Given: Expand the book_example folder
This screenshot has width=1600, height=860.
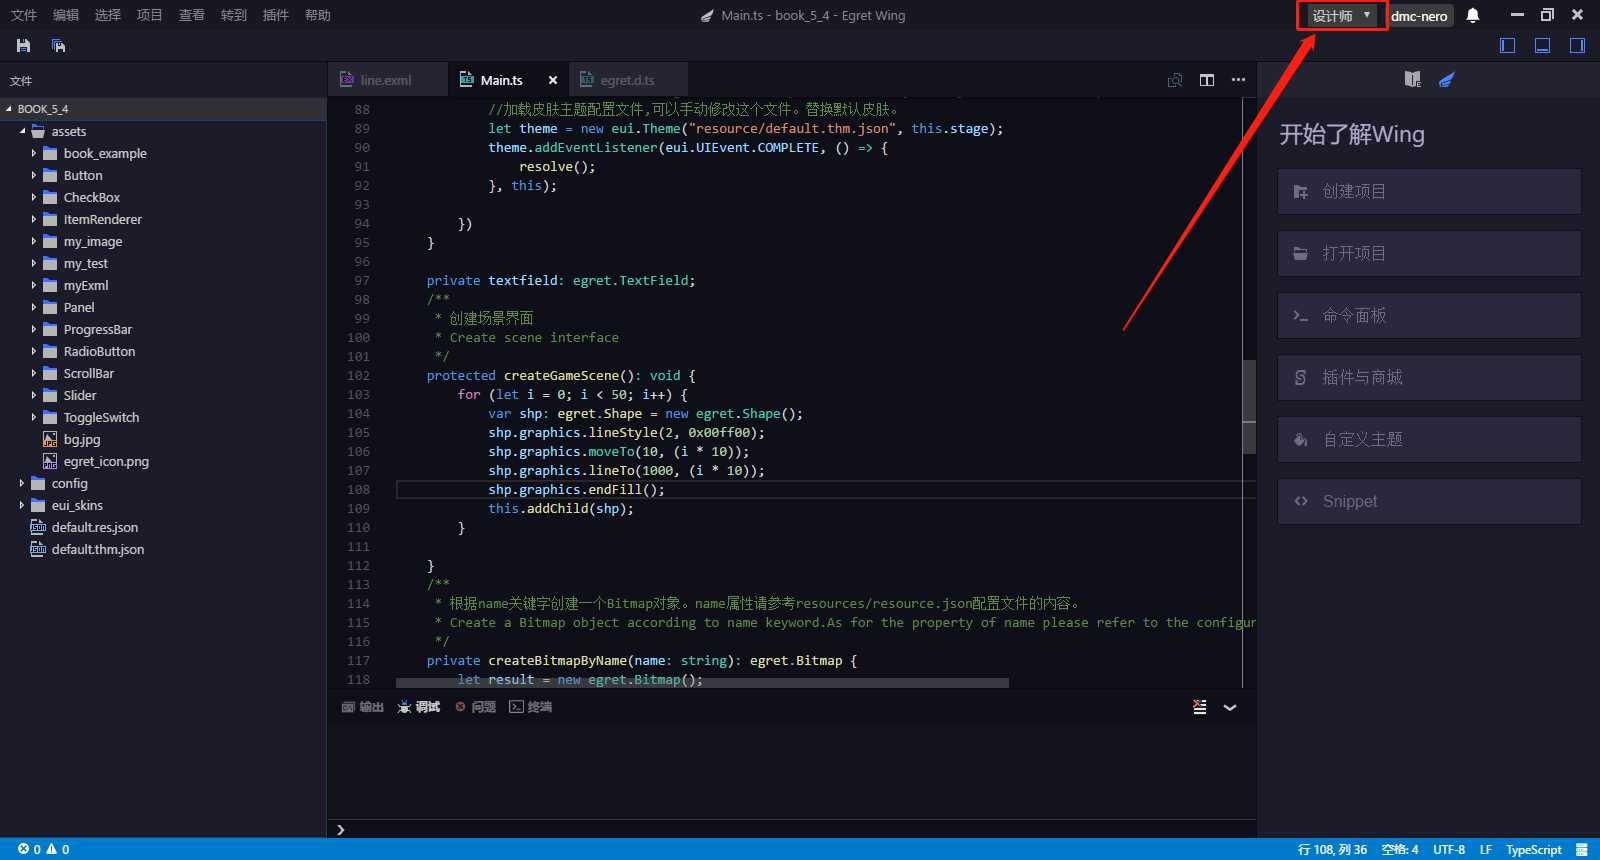Looking at the screenshot, I should pyautogui.click(x=34, y=153).
